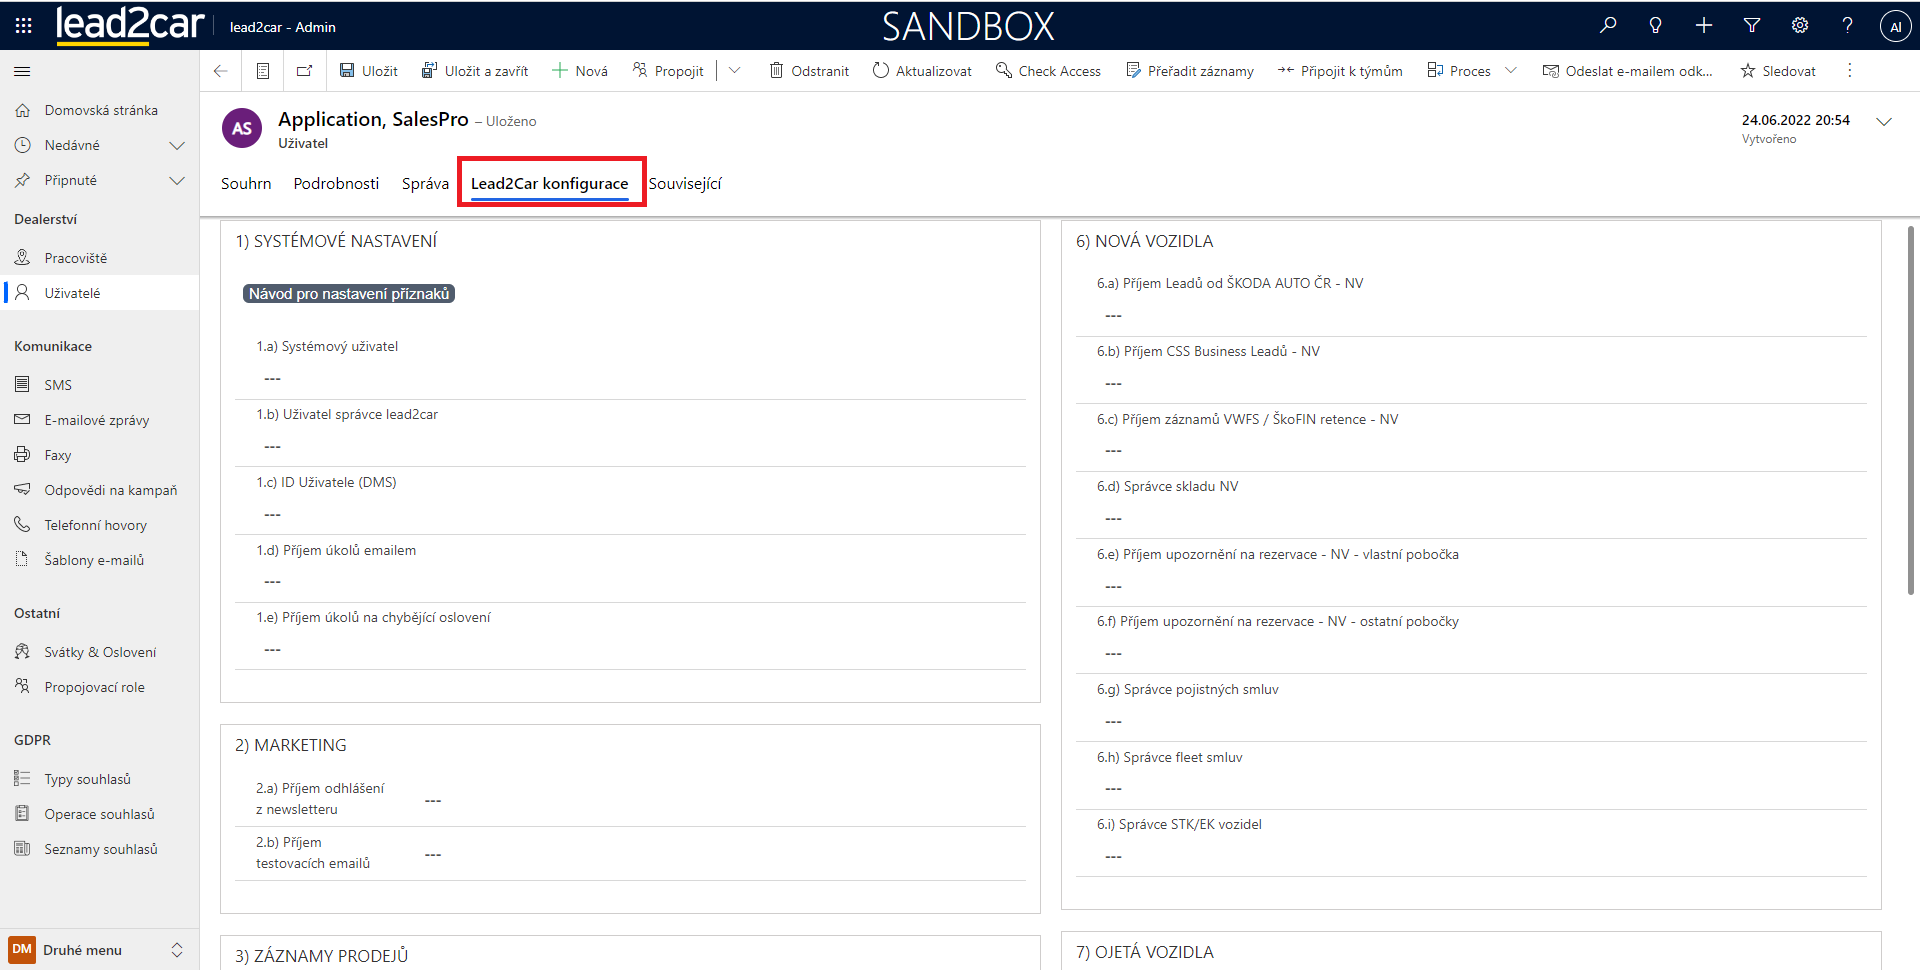Open the app launcher waffle icon
This screenshot has width=1920, height=970.
(24, 26)
